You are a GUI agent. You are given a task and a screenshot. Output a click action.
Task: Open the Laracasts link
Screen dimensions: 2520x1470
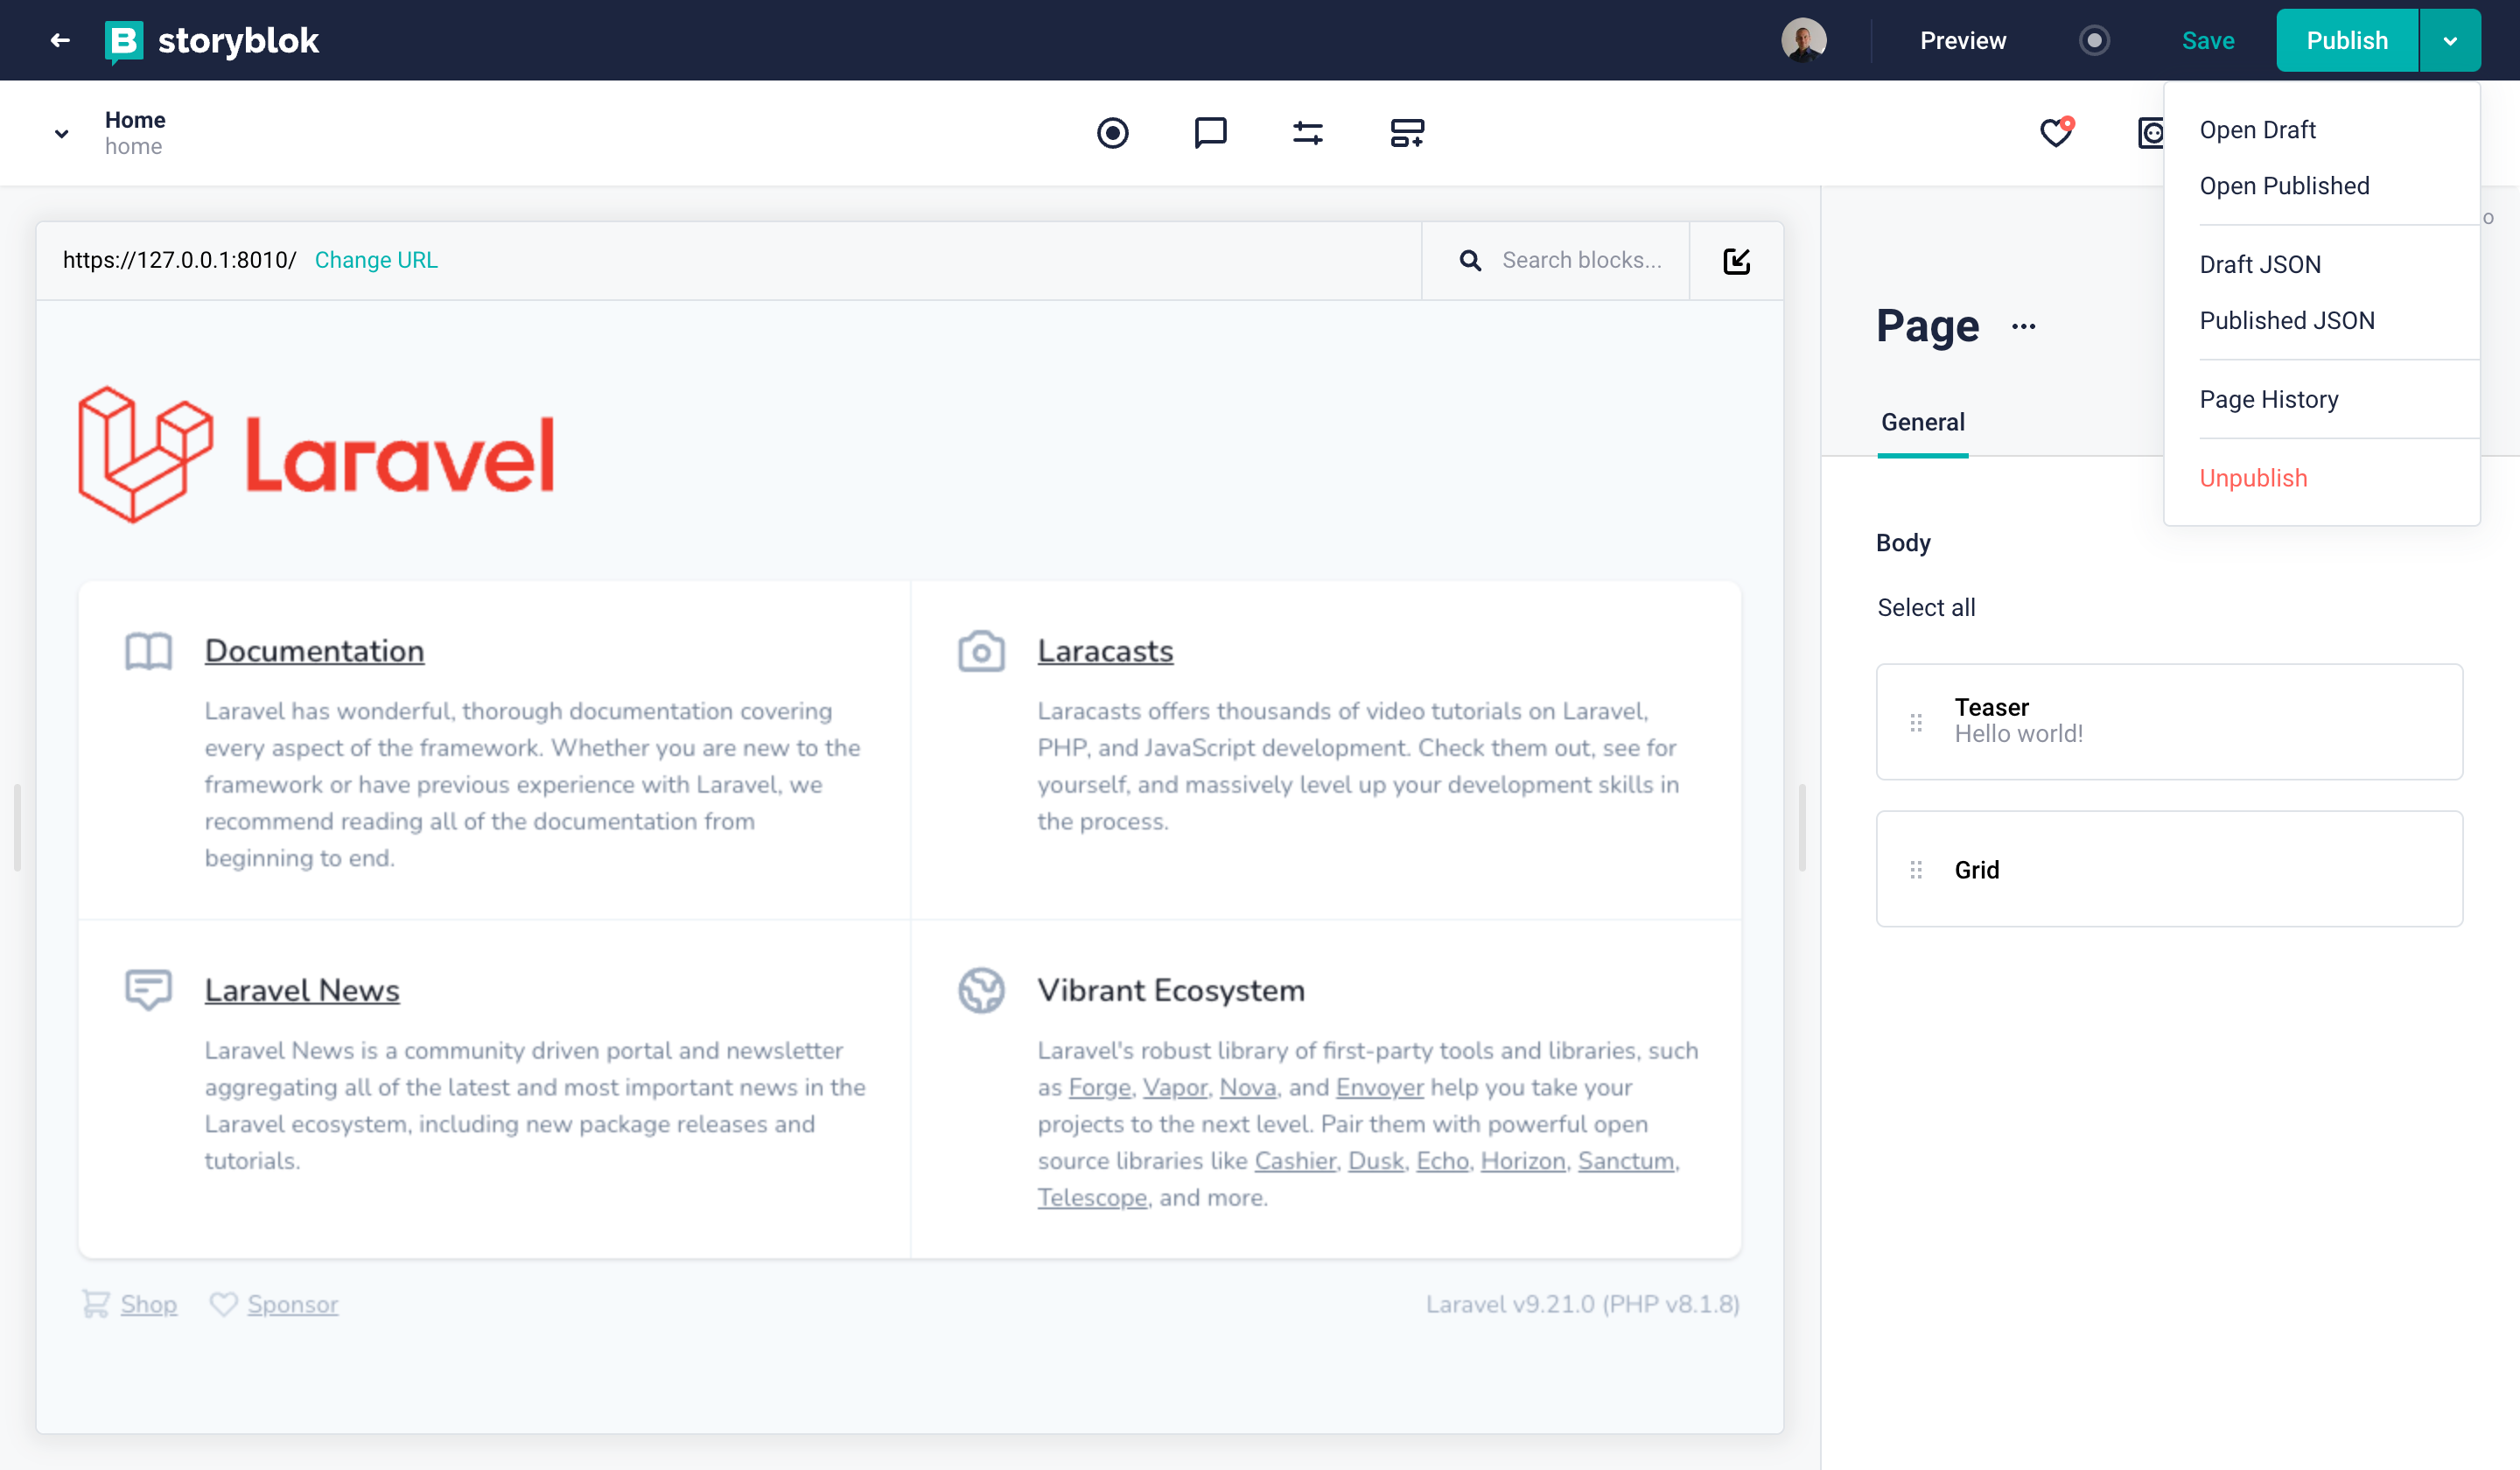point(1104,651)
